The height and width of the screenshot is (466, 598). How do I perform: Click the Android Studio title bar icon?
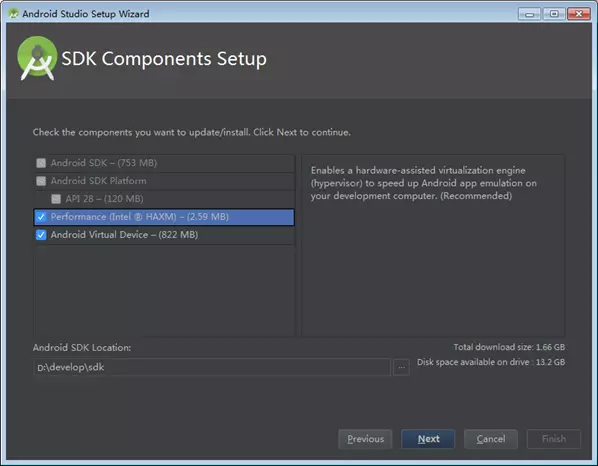(x=13, y=14)
